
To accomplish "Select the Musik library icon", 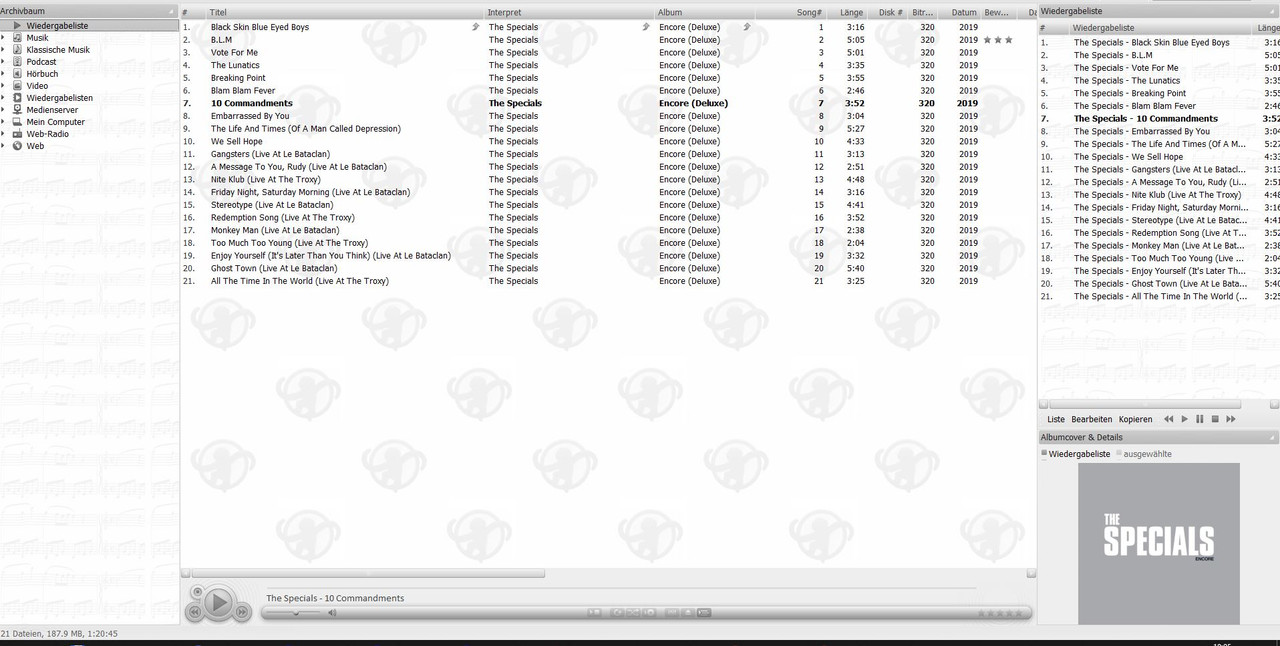I will (x=17, y=37).
